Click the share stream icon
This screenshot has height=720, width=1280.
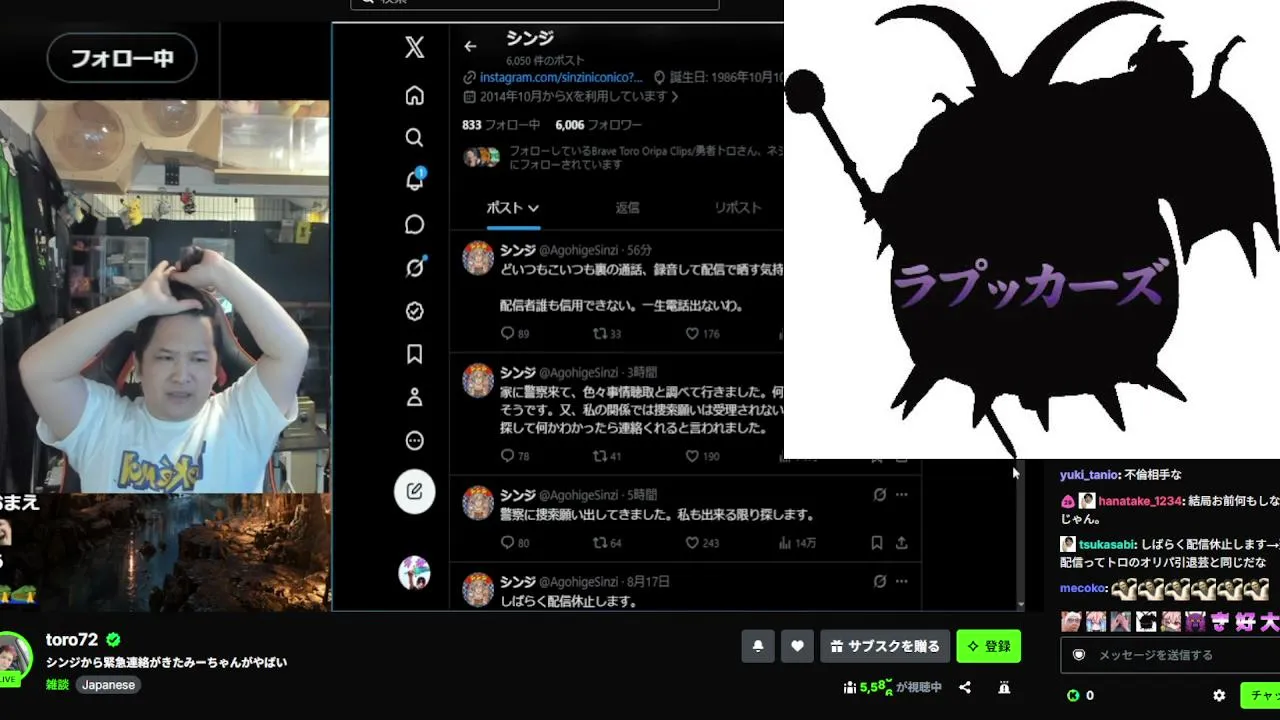965,688
